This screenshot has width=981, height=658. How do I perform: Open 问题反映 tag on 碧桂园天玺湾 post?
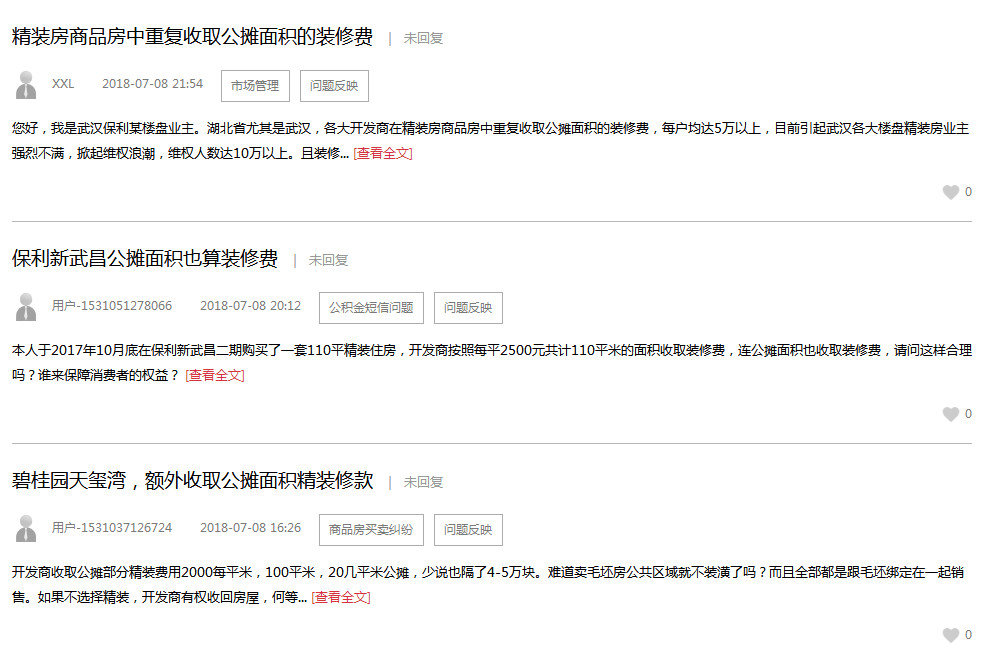click(x=468, y=530)
